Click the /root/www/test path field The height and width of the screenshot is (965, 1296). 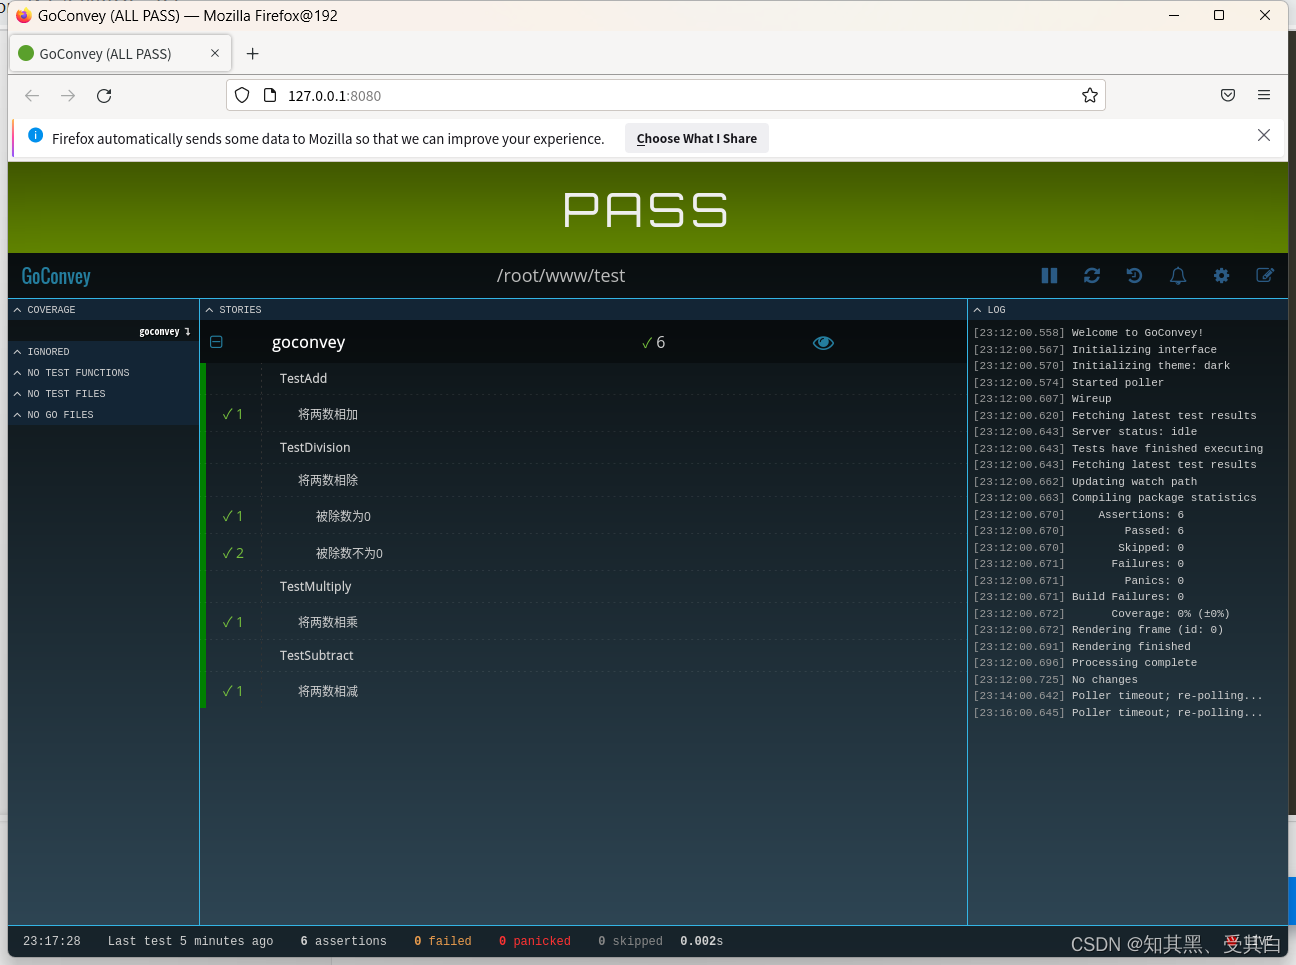coord(561,276)
